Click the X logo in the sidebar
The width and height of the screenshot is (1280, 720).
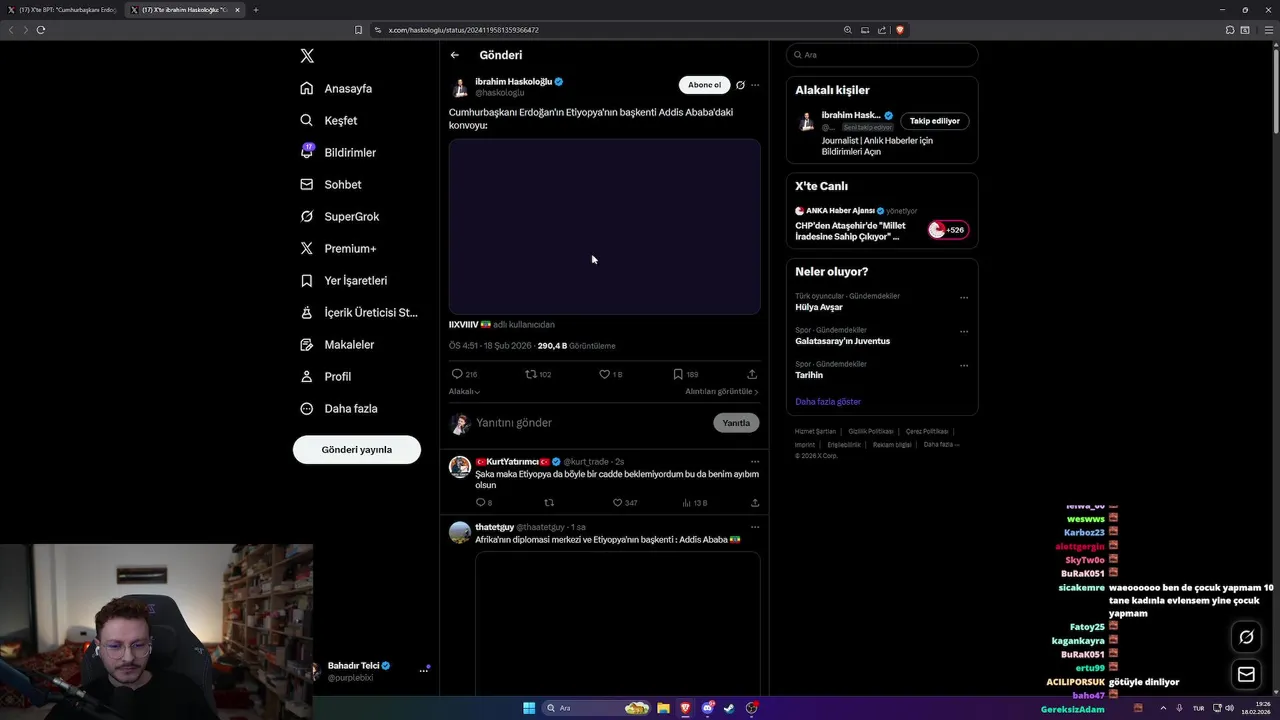click(307, 56)
